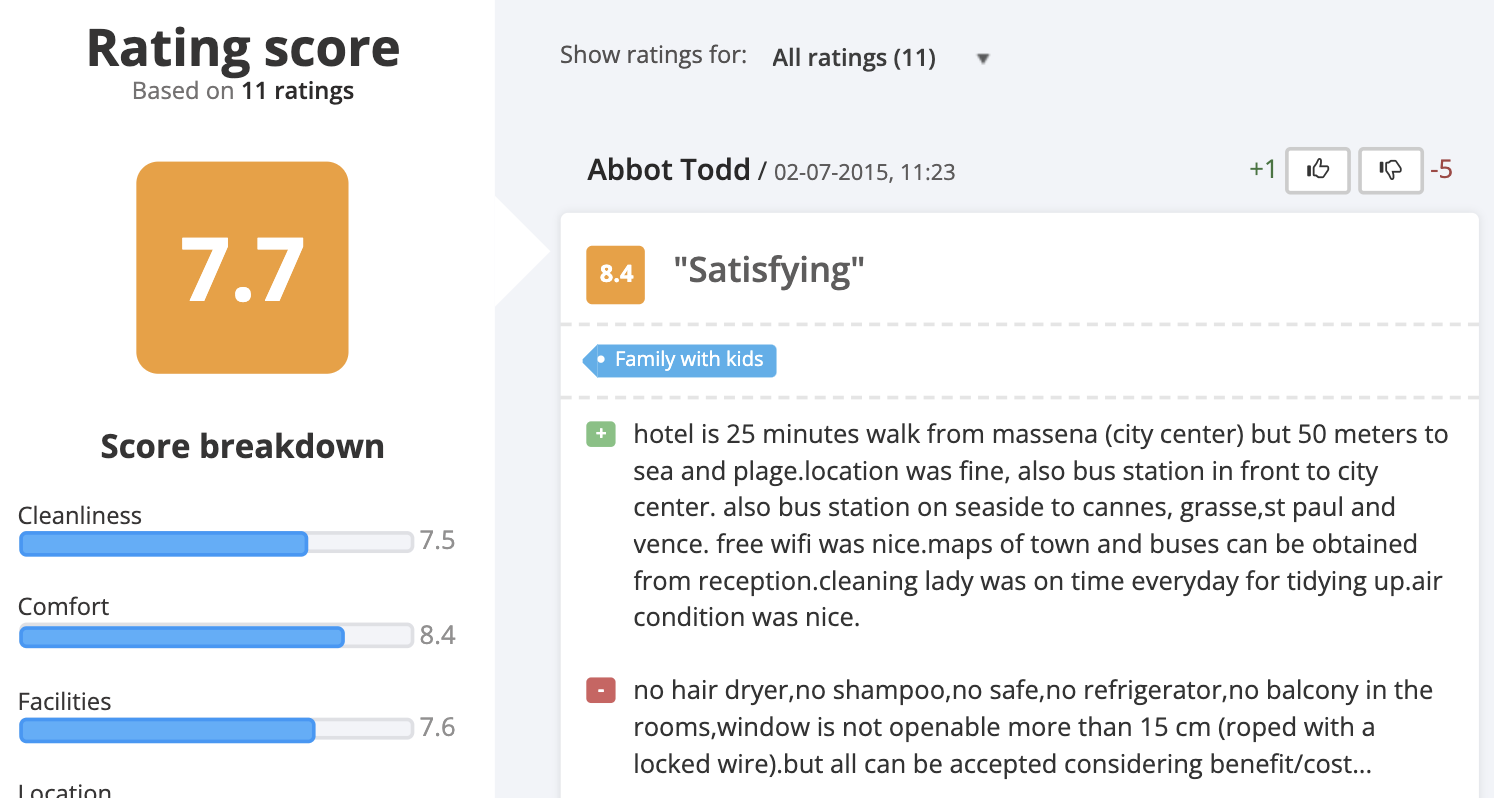This screenshot has height=798, width=1494.
Task: Click the thumbs-down vote button
Action: (1390, 170)
